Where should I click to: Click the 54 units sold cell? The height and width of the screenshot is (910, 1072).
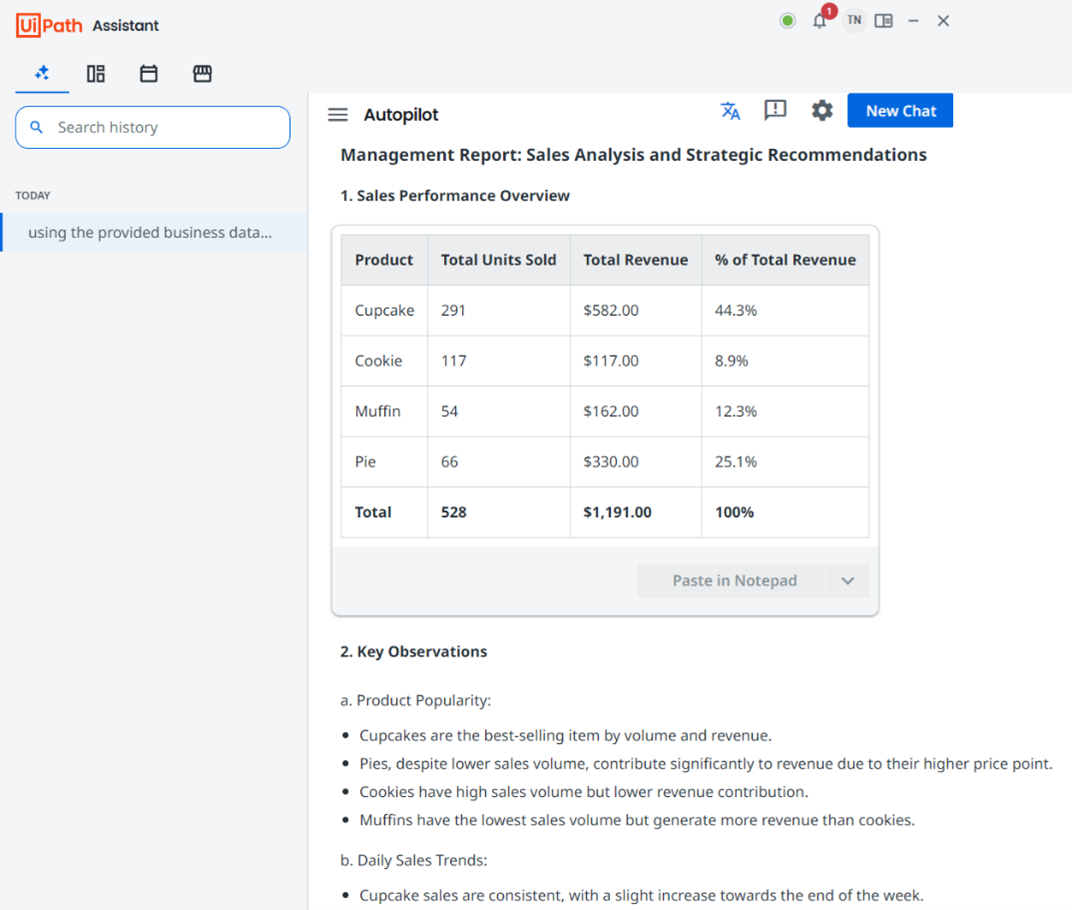point(499,412)
